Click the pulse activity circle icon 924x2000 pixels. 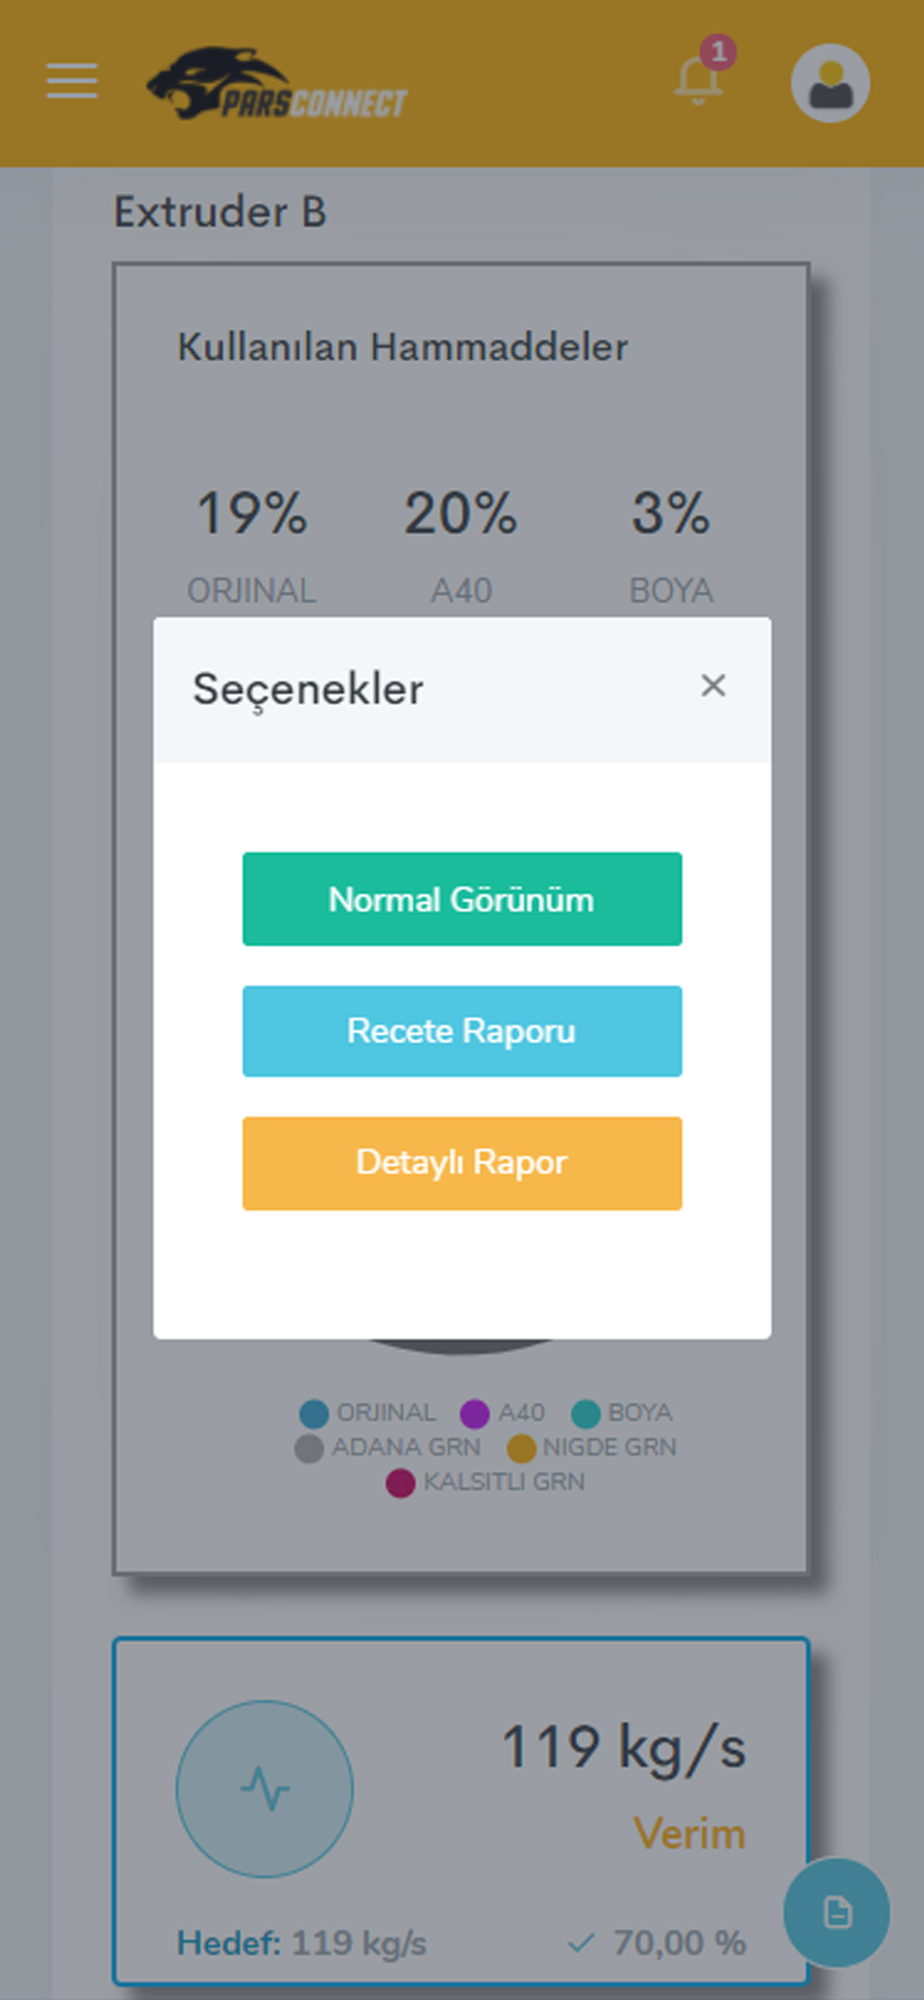[265, 1789]
